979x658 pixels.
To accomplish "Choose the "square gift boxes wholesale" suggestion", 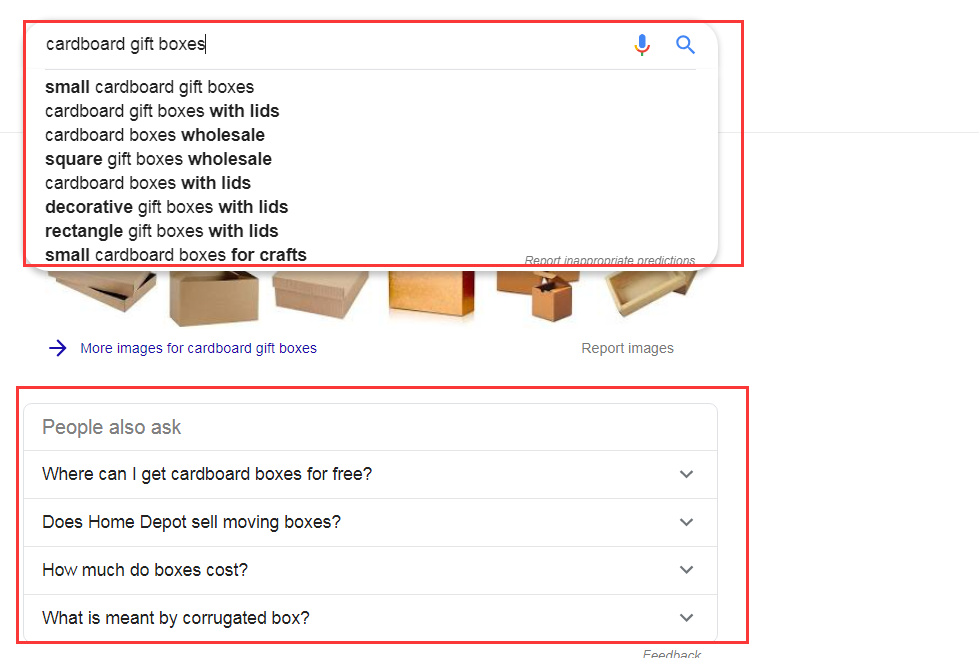I will click(x=158, y=159).
